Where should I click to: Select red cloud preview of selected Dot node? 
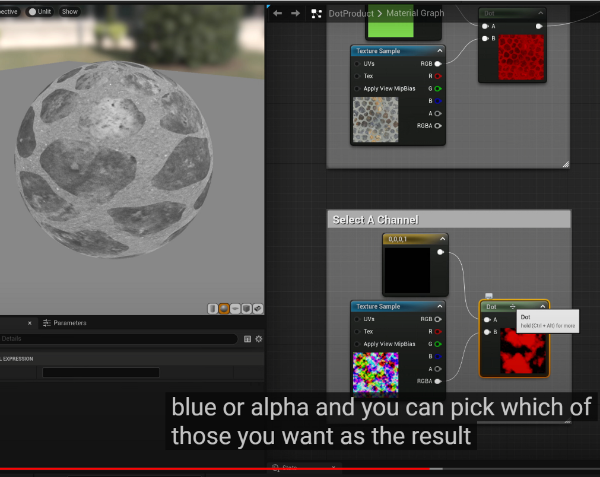click(x=523, y=351)
